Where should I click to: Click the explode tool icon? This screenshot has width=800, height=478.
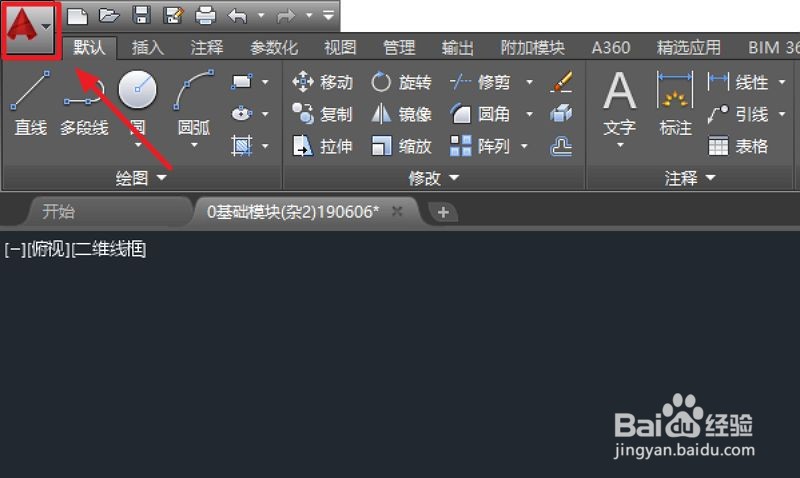pyautogui.click(x=561, y=114)
